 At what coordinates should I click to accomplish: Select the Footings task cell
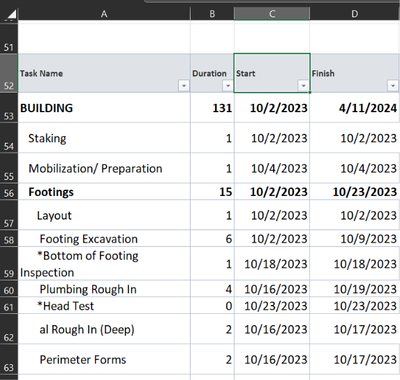104,192
